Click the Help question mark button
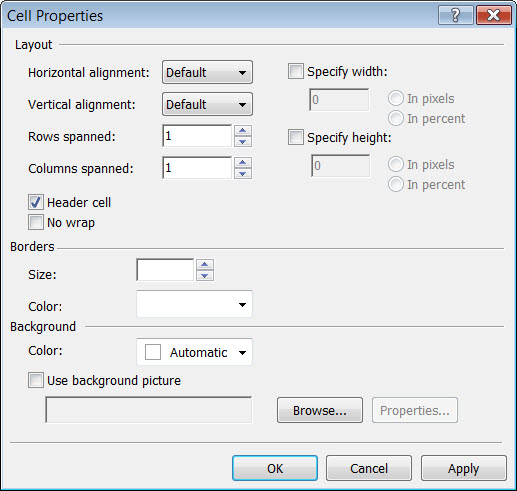This screenshot has width=517, height=491. pyautogui.click(x=456, y=15)
